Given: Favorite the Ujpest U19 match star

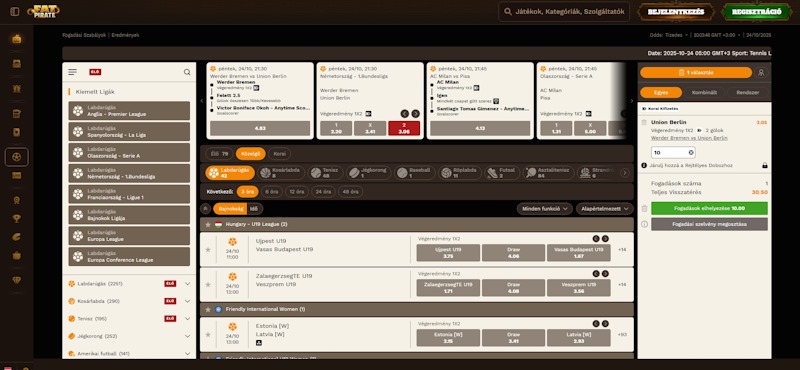Looking at the screenshot, I should (x=208, y=250).
